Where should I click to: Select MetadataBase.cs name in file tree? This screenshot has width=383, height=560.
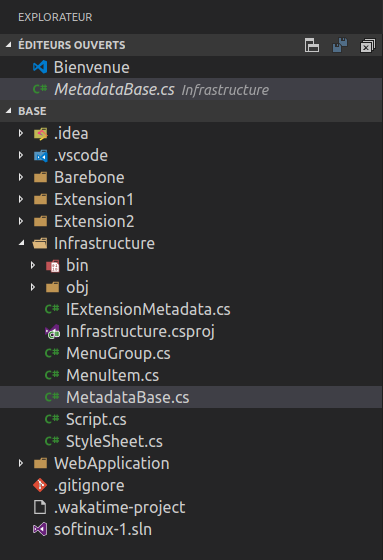pos(128,398)
